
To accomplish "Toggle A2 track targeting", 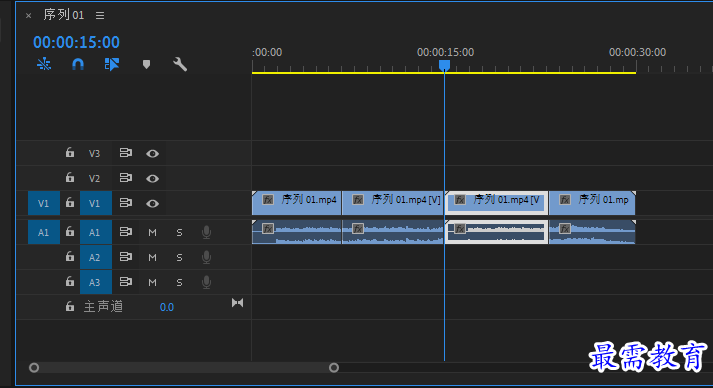I will pyautogui.click(x=95, y=257).
